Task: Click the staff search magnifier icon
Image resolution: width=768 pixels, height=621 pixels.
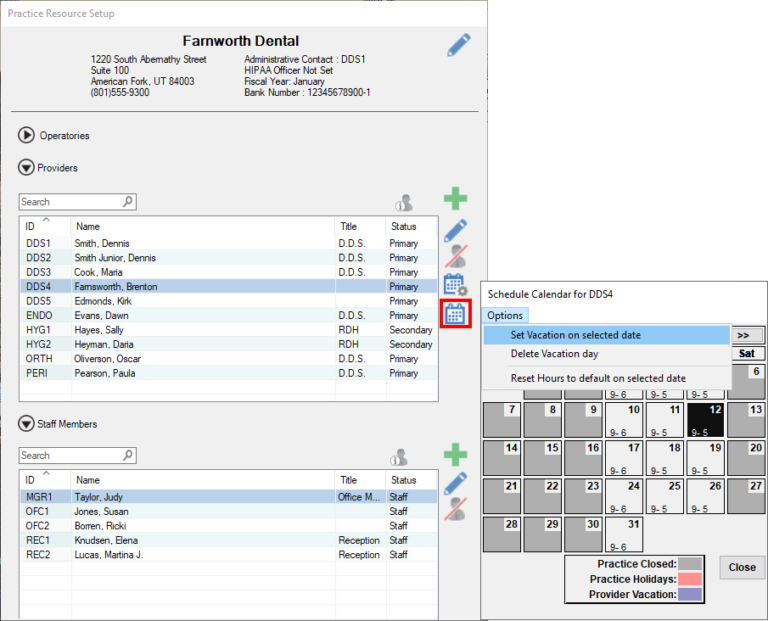Action: [128, 455]
